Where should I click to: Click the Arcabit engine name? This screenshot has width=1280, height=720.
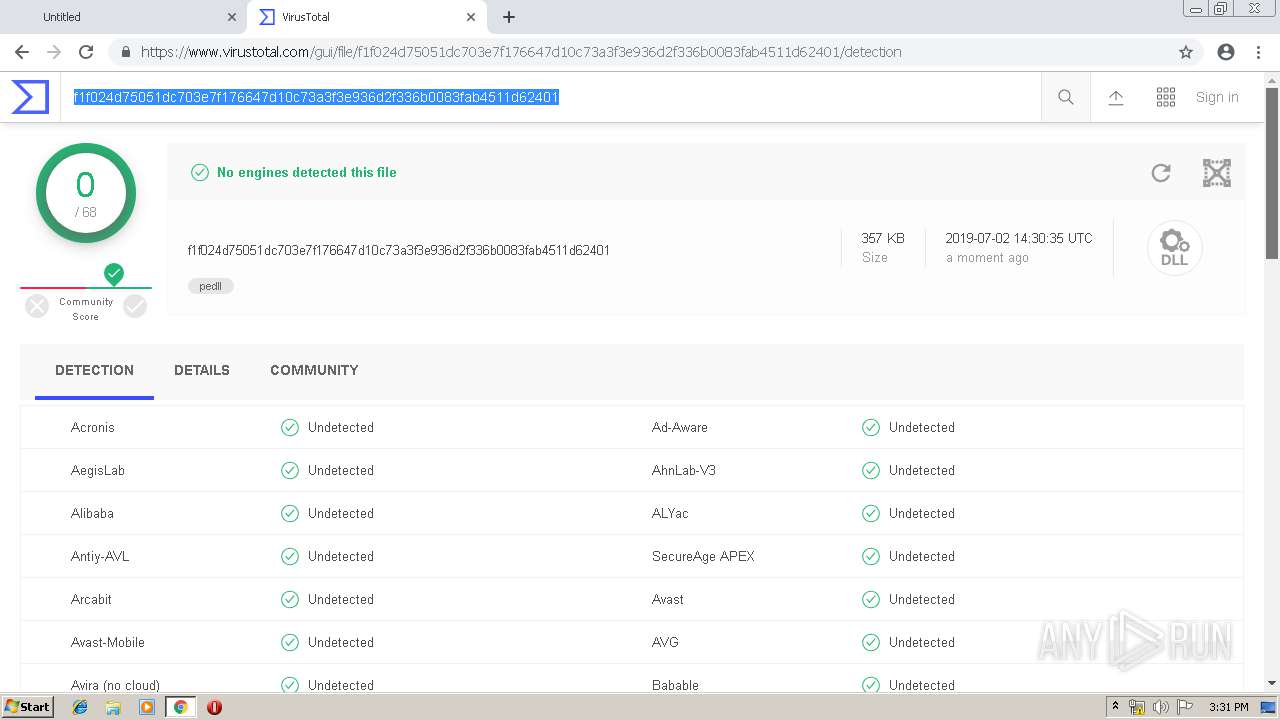click(91, 599)
